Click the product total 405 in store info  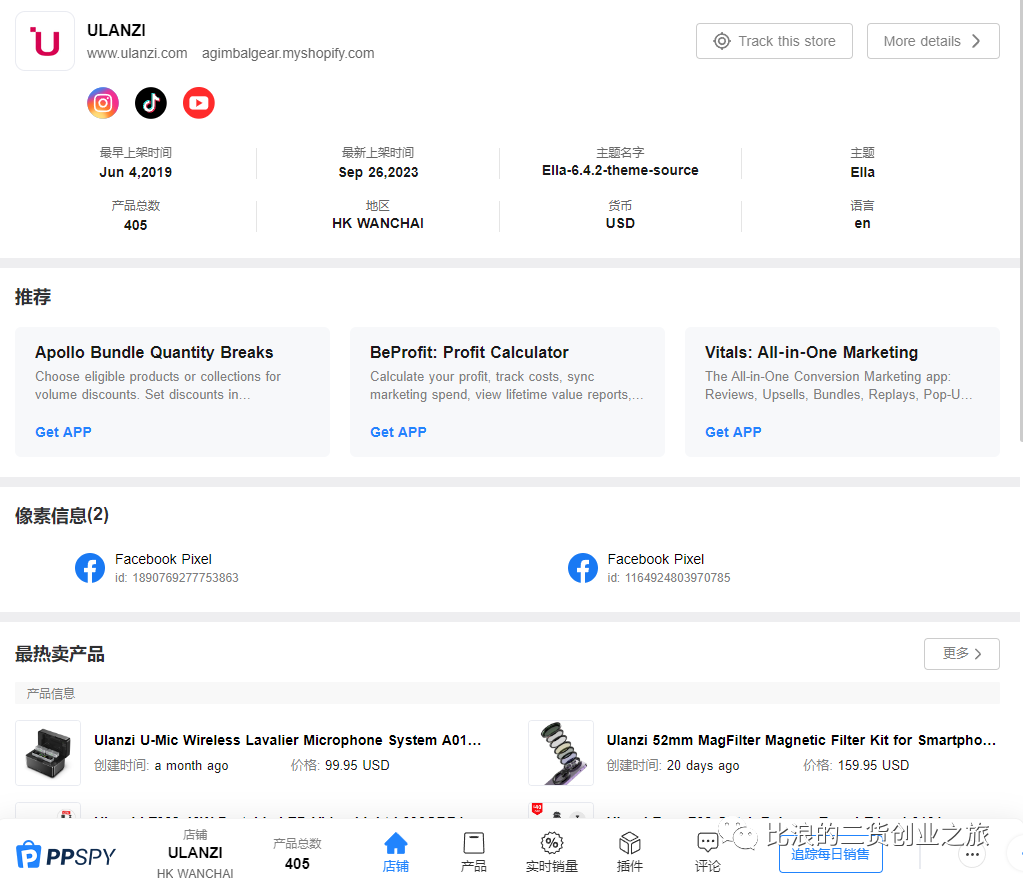click(x=136, y=225)
